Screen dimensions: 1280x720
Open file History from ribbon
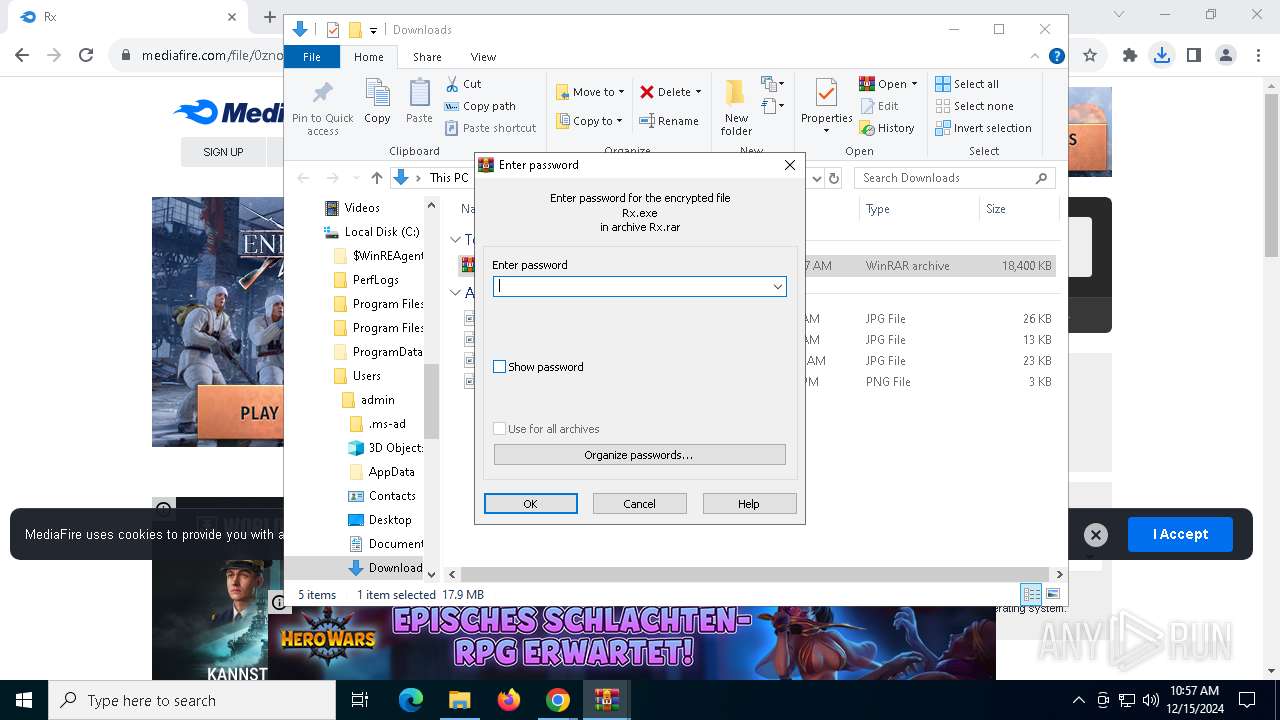(x=887, y=128)
